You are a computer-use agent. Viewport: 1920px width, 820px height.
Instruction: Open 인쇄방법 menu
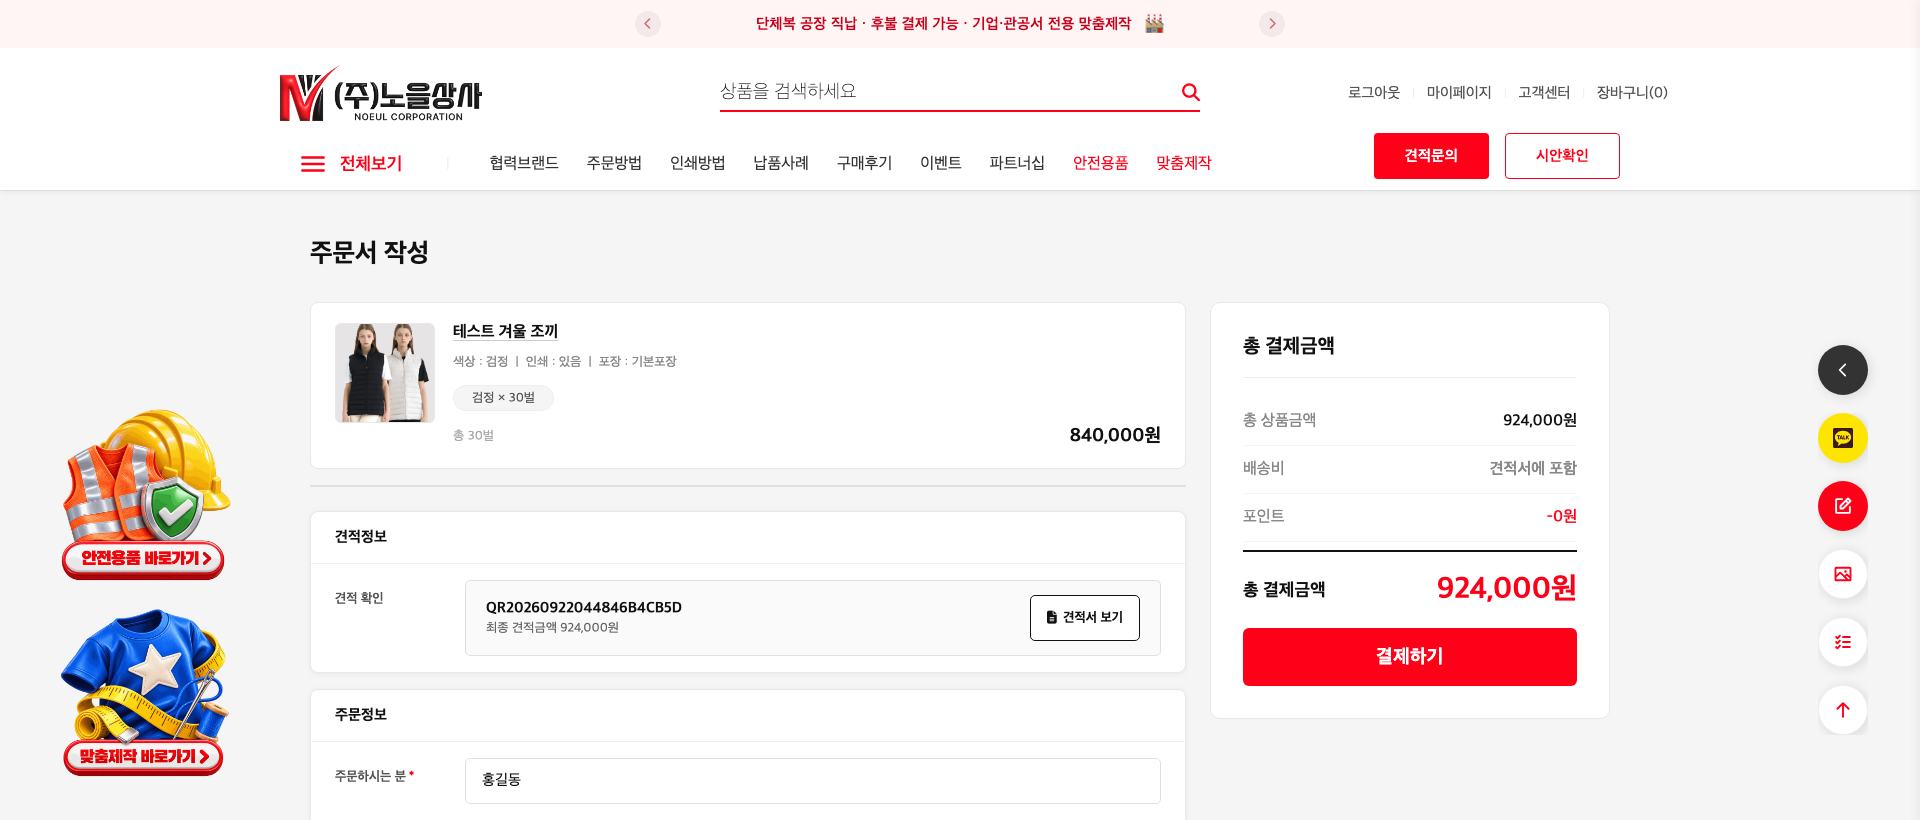pos(697,163)
